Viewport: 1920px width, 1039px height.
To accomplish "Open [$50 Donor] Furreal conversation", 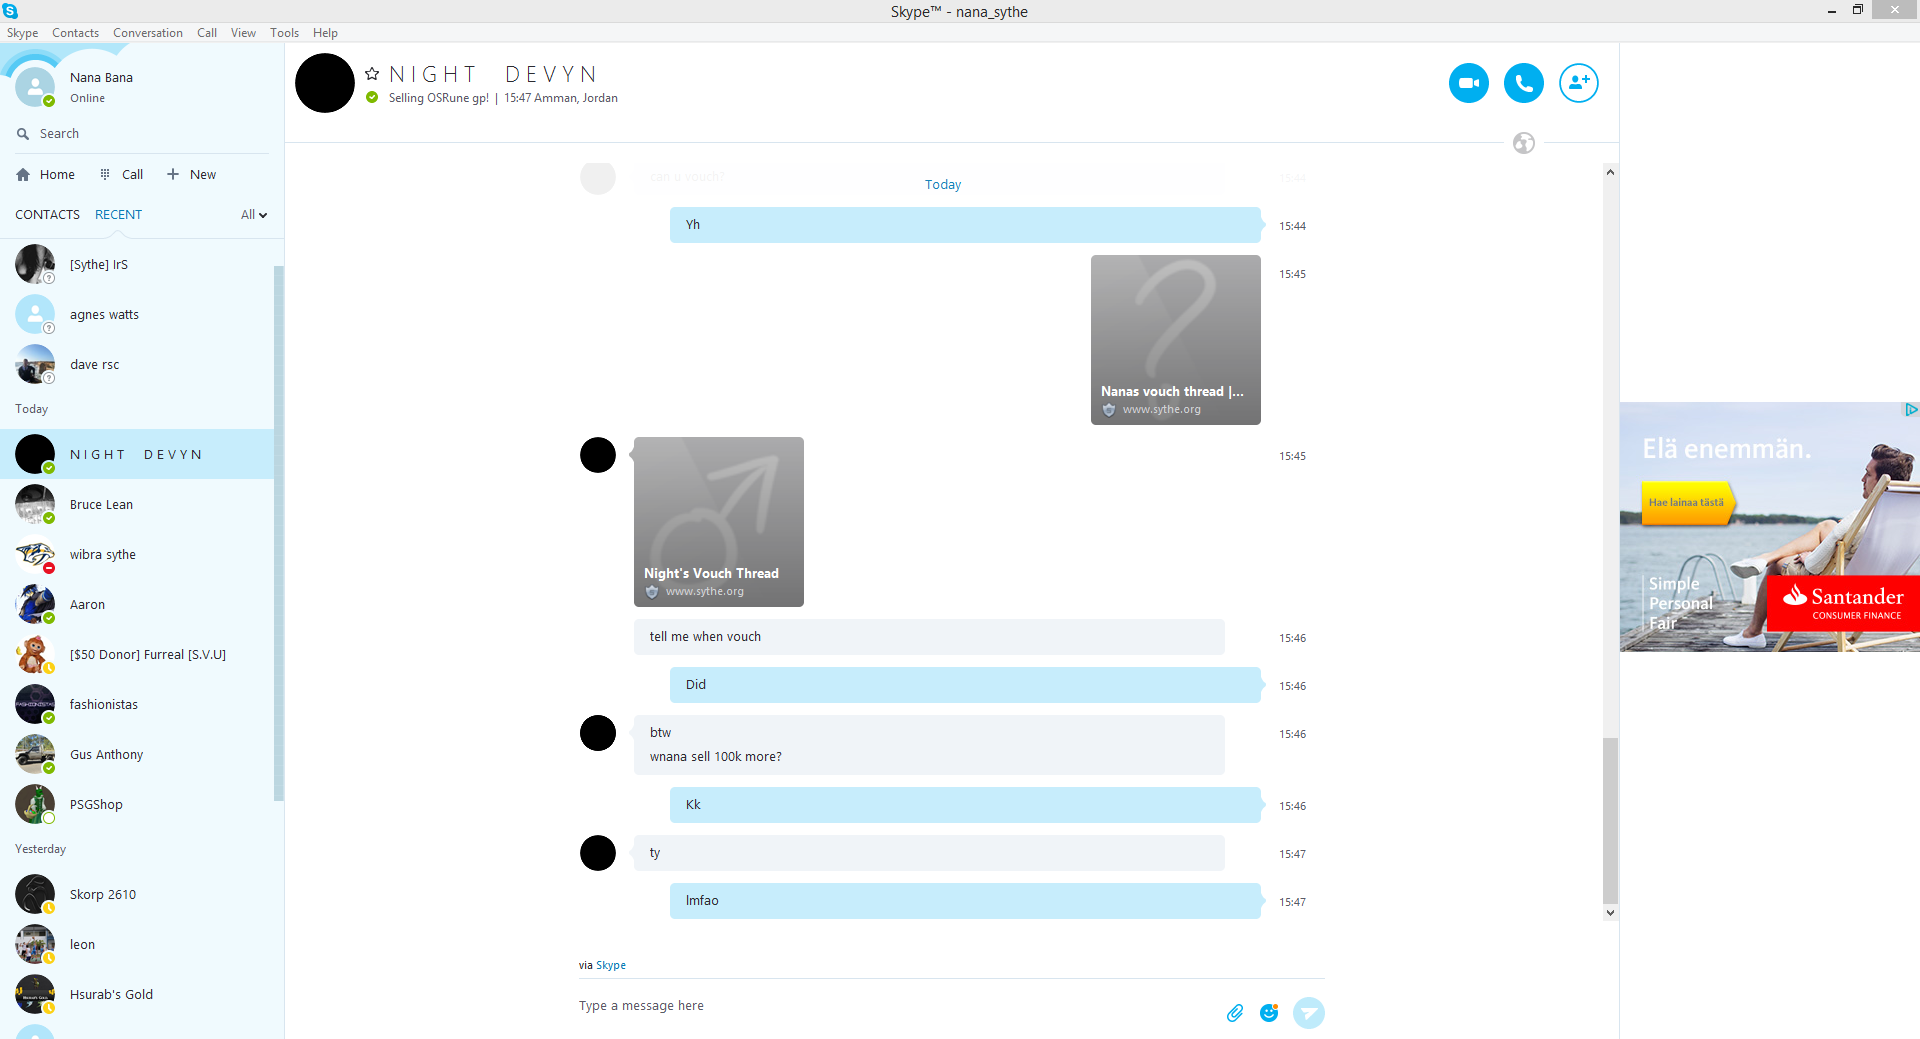I will (x=137, y=654).
